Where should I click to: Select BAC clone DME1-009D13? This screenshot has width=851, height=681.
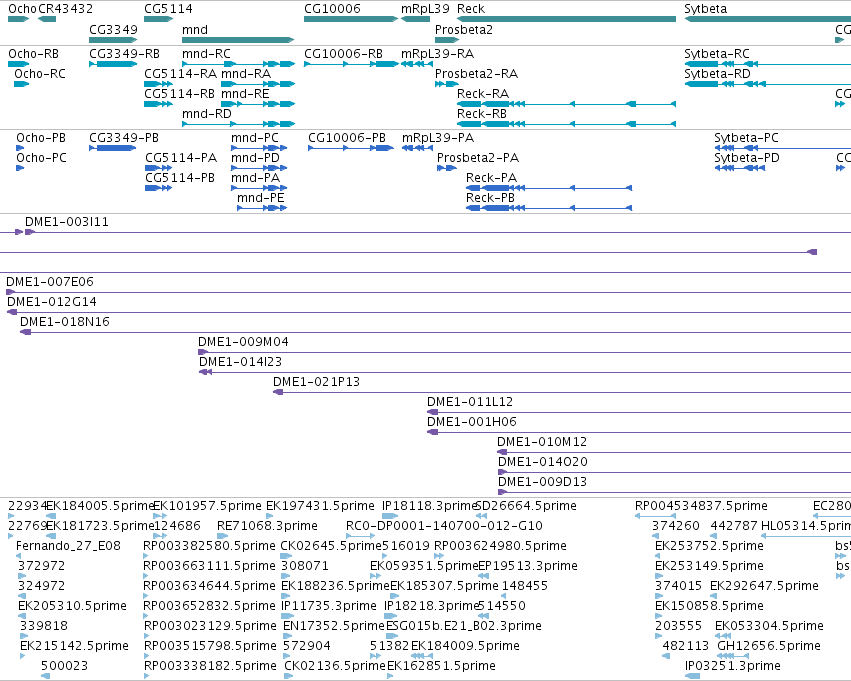pos(543,483)
